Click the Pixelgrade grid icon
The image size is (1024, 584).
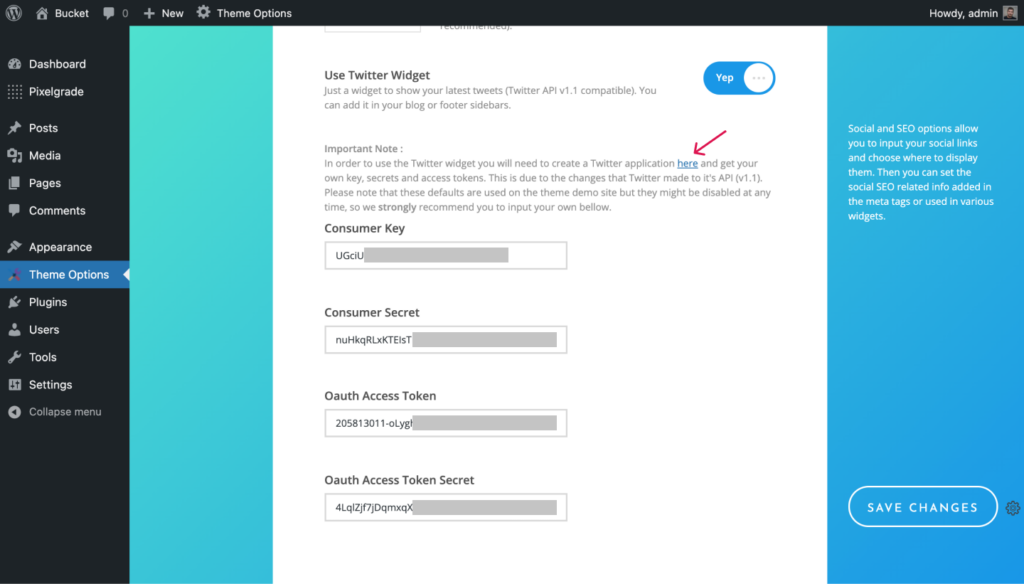coord(14,91)
